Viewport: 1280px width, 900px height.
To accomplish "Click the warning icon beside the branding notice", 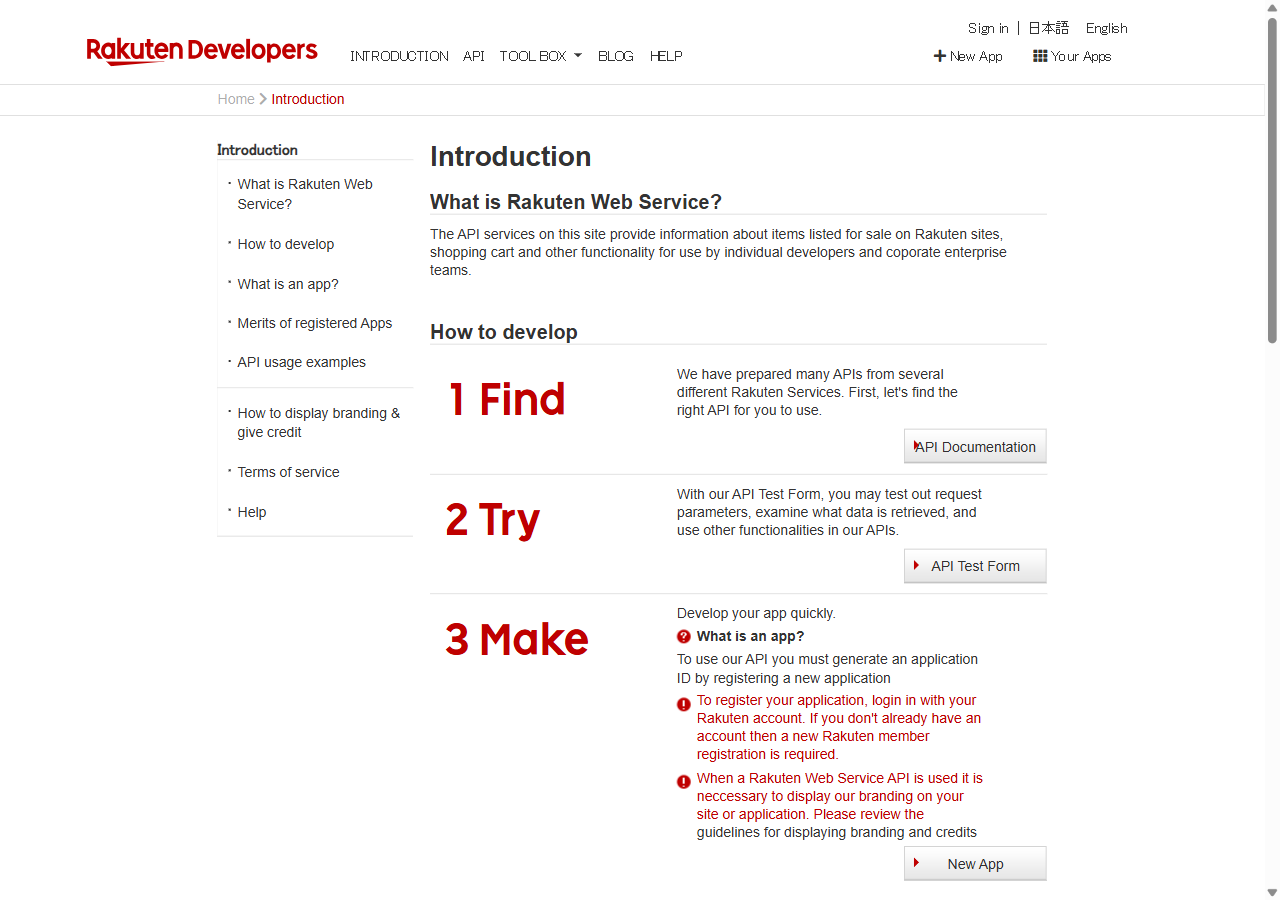I will tap(684, 782).
